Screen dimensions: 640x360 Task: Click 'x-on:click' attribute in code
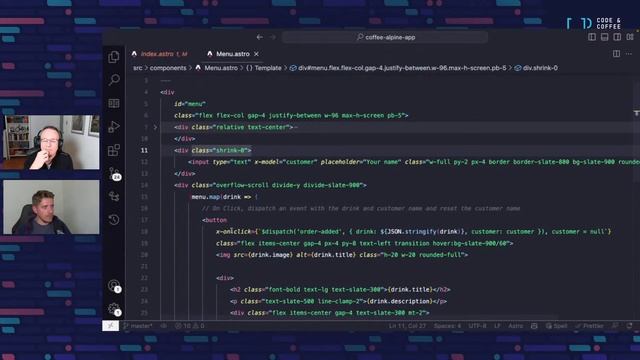pyautogui.click(x=233, y=232)
